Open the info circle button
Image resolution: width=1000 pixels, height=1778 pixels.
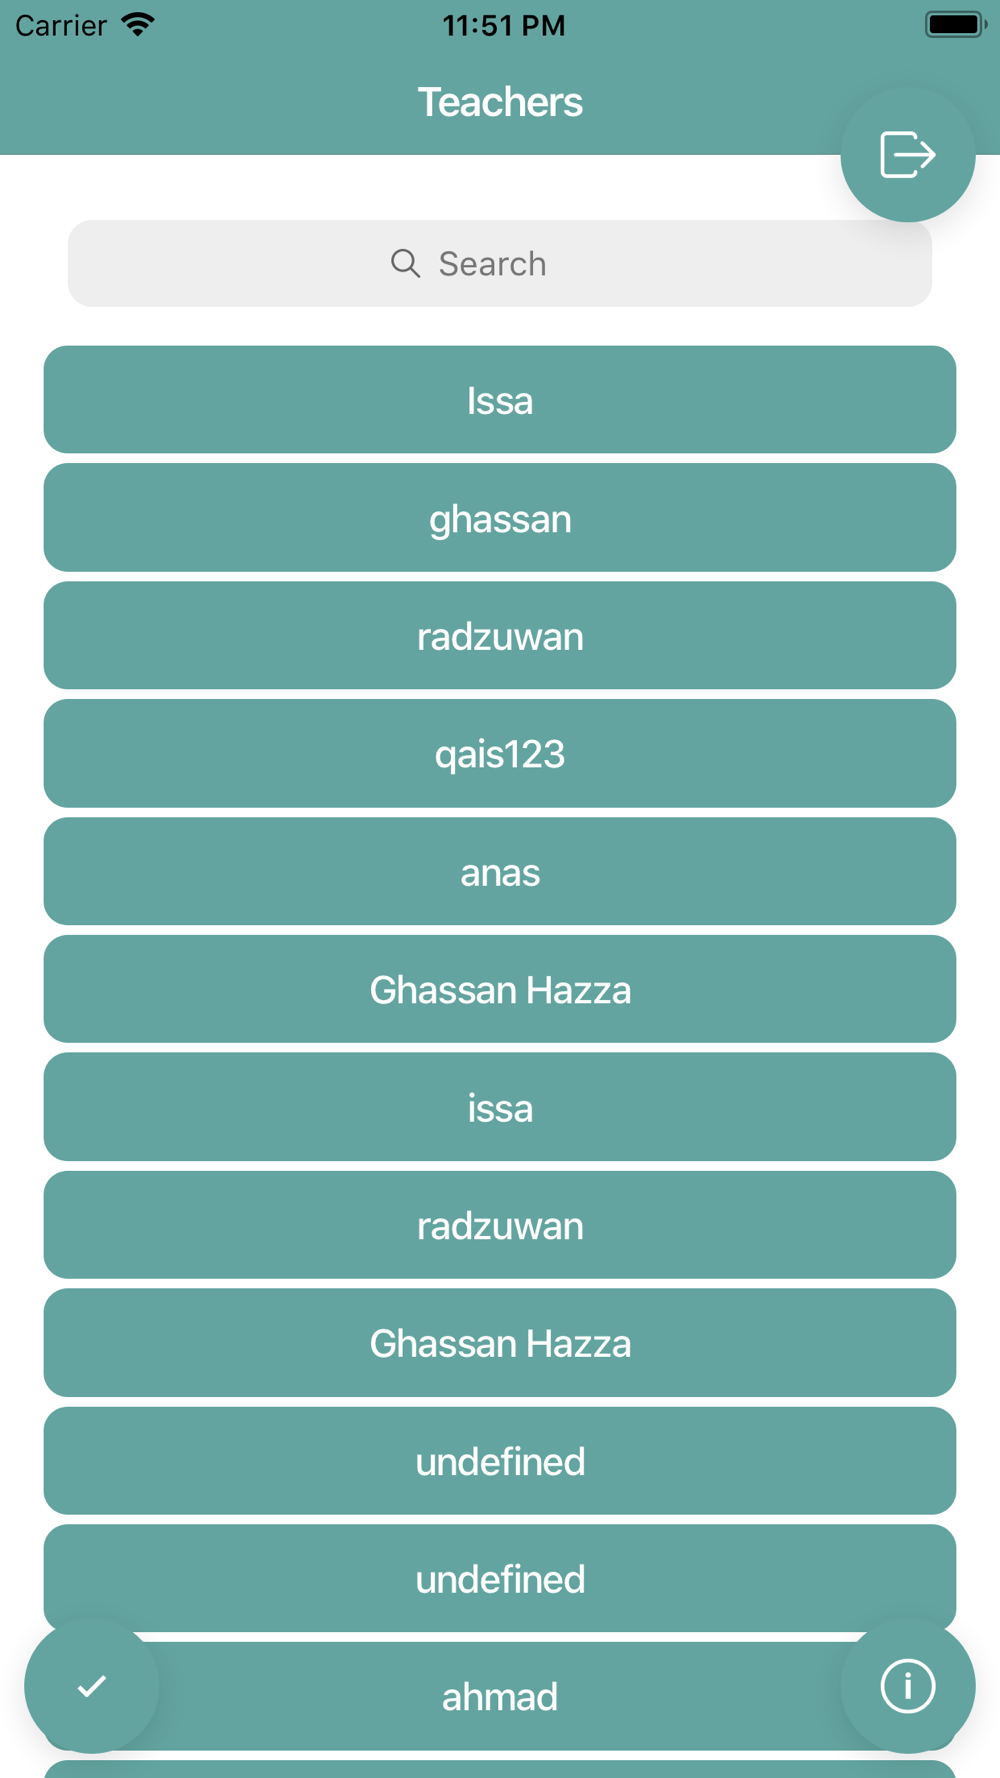click(907, 1686)
